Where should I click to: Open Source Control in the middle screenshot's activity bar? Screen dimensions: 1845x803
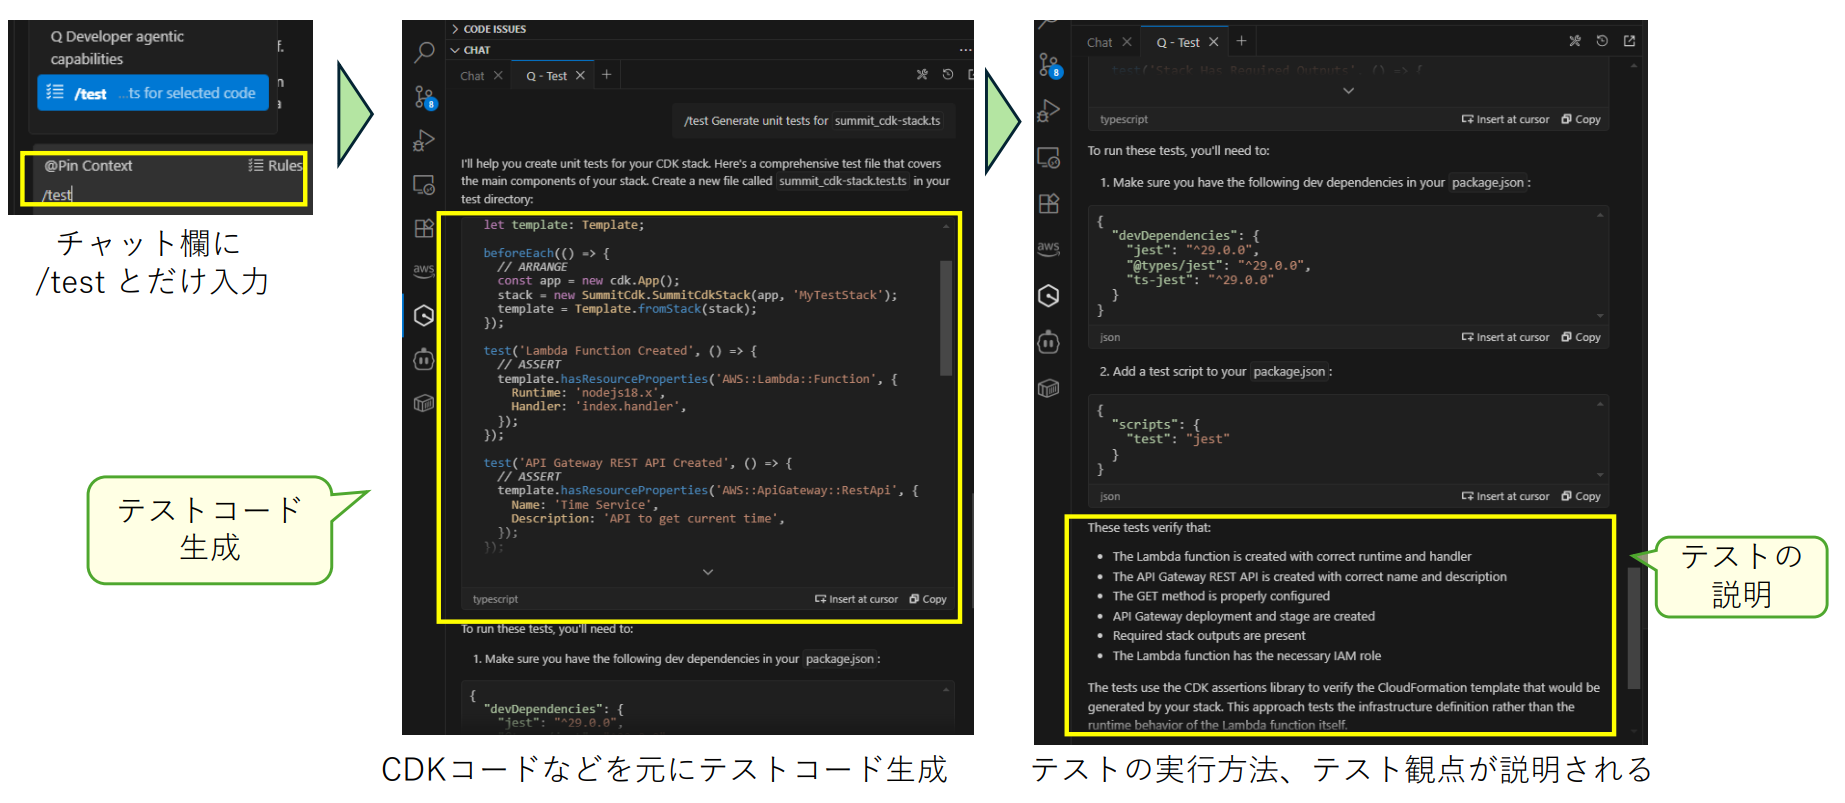[424, 97]
